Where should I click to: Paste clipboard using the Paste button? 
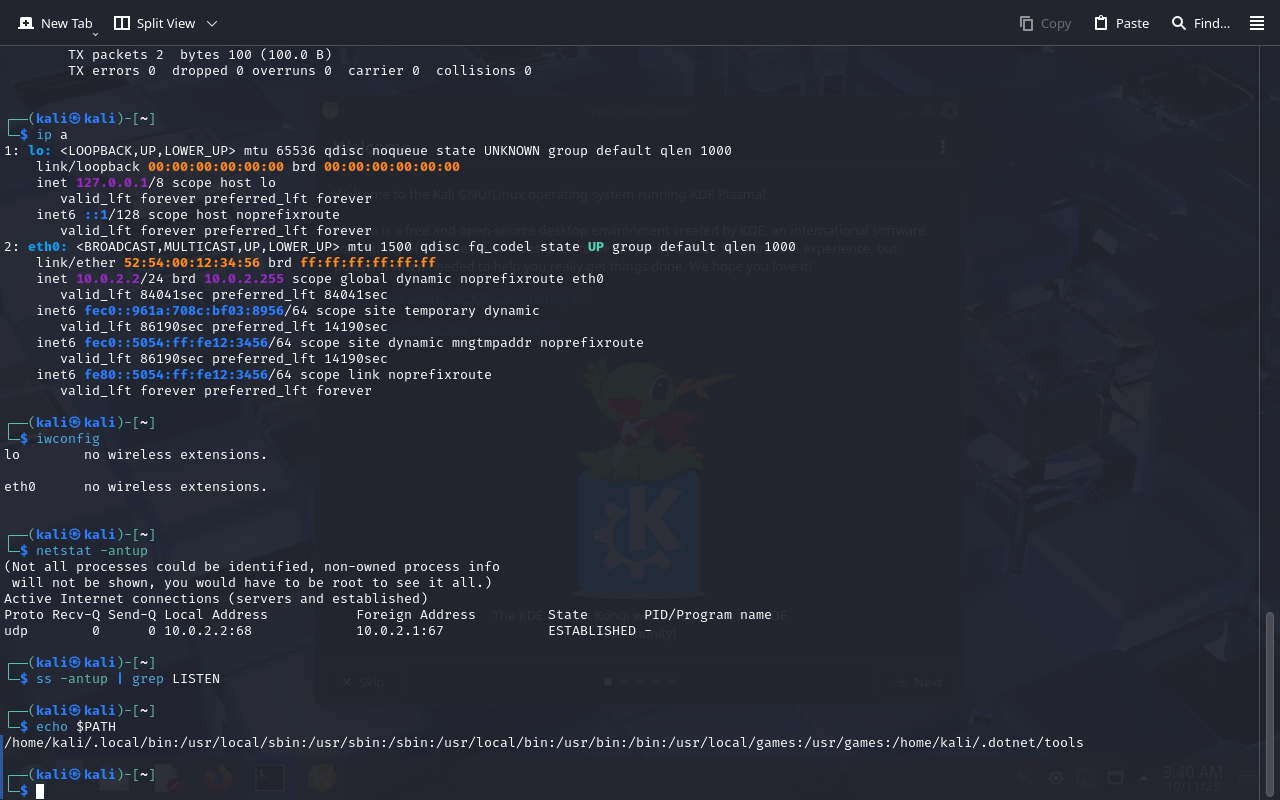click(1121, 23)
